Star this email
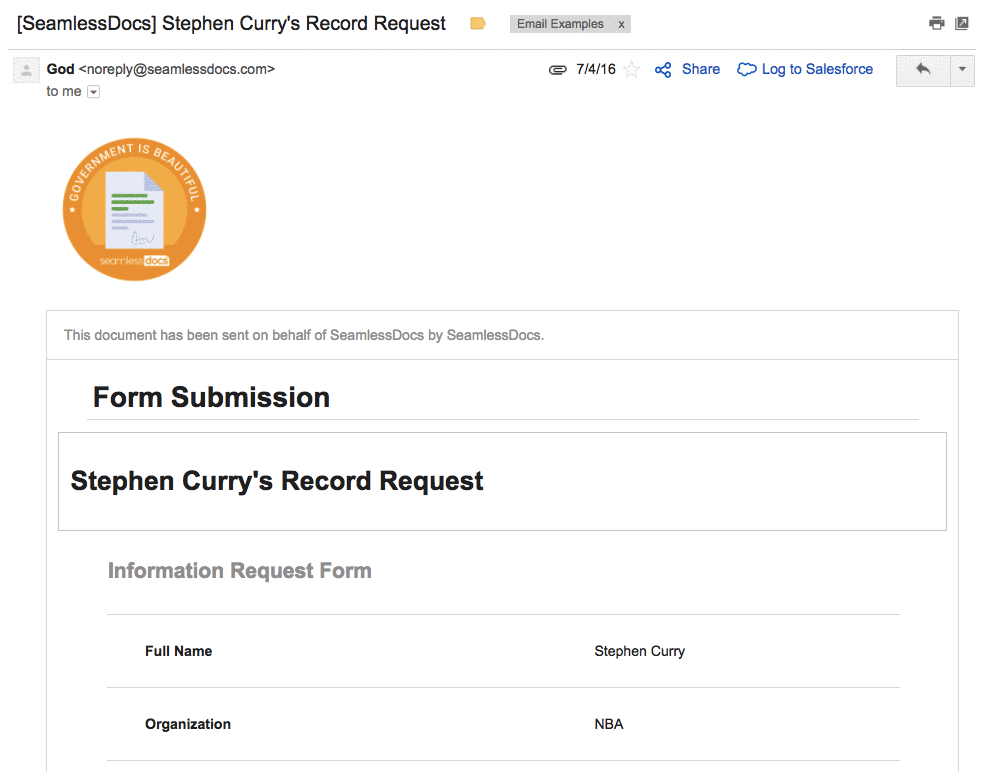 point(631,69)
